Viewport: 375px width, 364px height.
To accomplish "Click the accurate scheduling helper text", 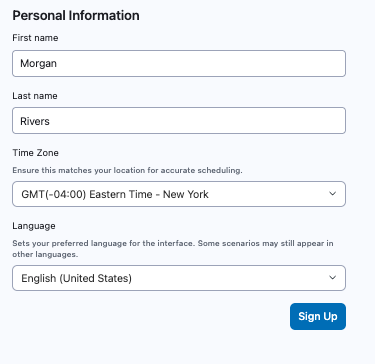I will 127,170.
